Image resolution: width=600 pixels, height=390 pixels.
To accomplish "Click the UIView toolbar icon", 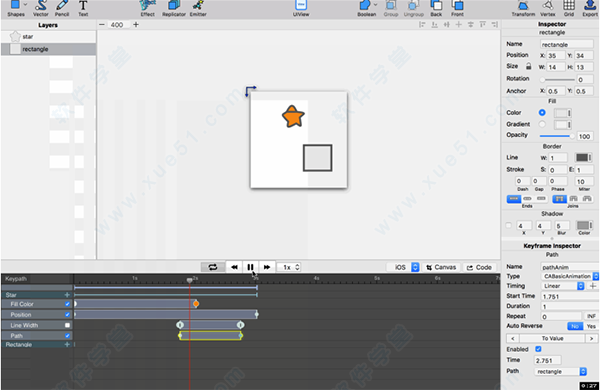I will pyautogui.click(x=301, y=8).
